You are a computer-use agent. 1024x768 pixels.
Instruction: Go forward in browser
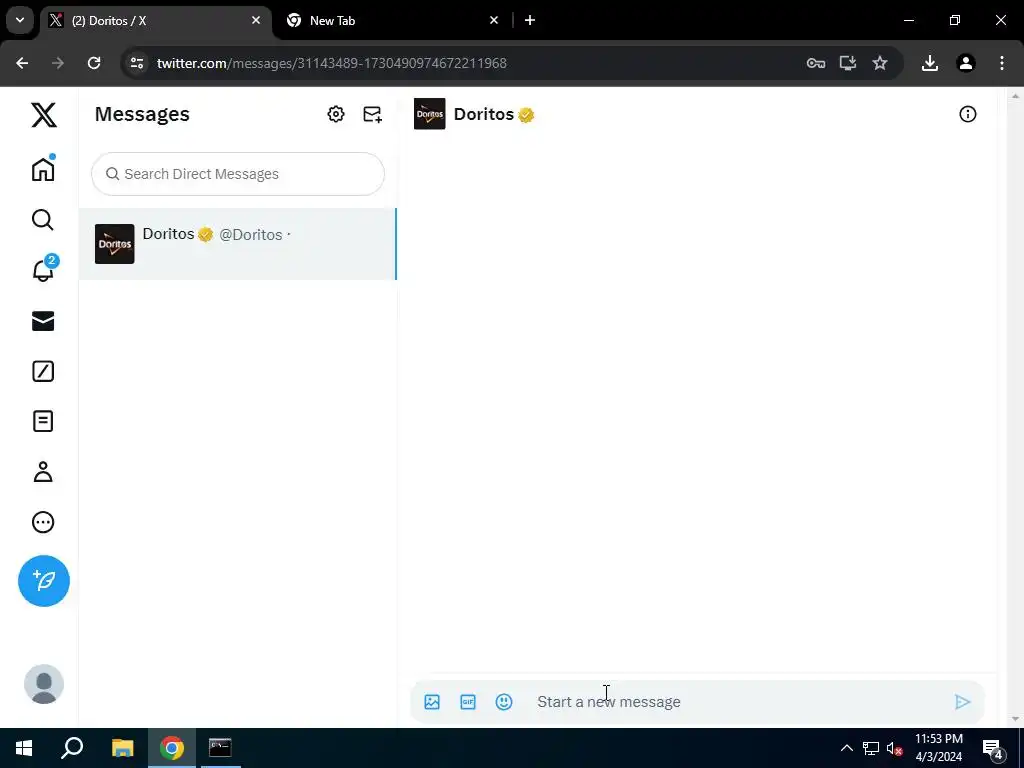tap(58, 63)
